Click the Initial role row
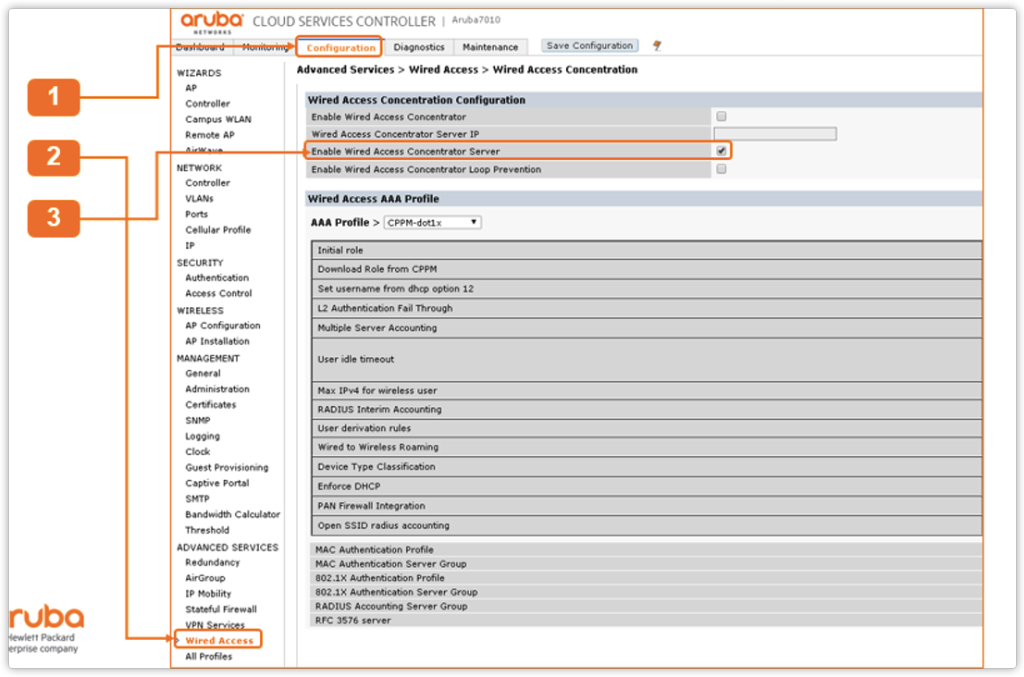Screen dimensions: 1024x677 [647, 250]
